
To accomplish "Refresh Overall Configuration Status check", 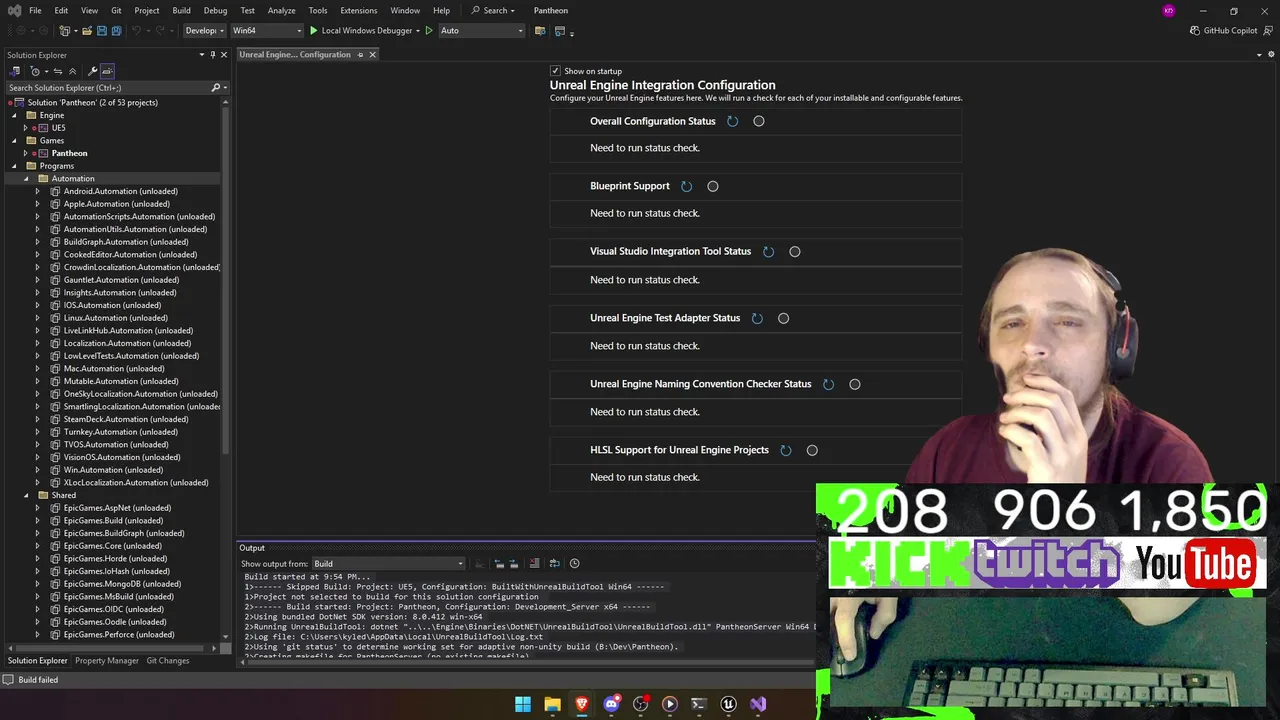I will [x=732, y=121].
